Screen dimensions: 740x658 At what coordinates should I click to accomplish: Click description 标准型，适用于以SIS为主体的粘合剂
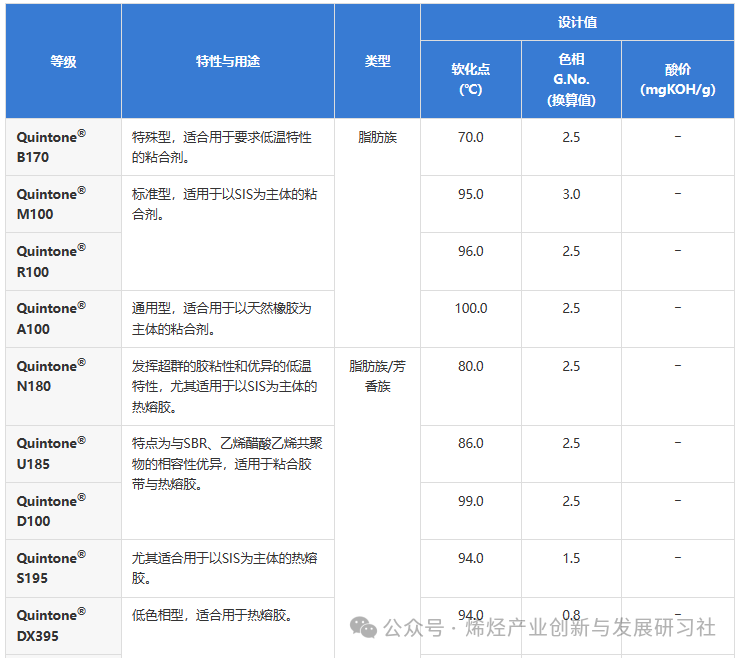point(228,233)
